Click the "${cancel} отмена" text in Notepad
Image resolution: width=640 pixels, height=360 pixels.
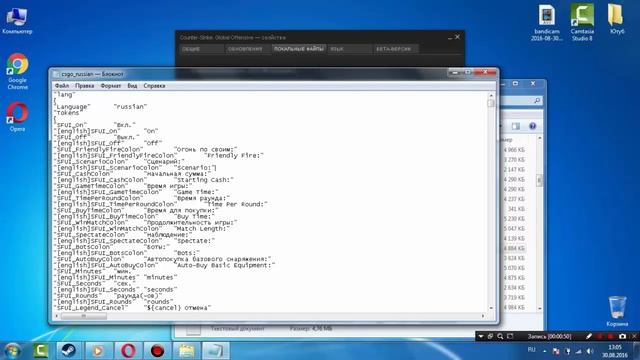(178, 308)
